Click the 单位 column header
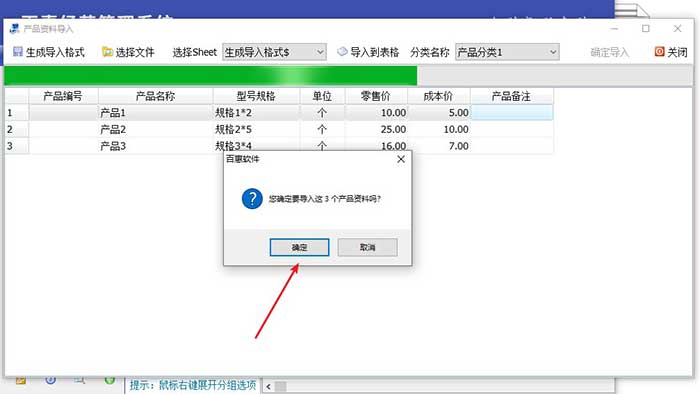 coord(322,96)
